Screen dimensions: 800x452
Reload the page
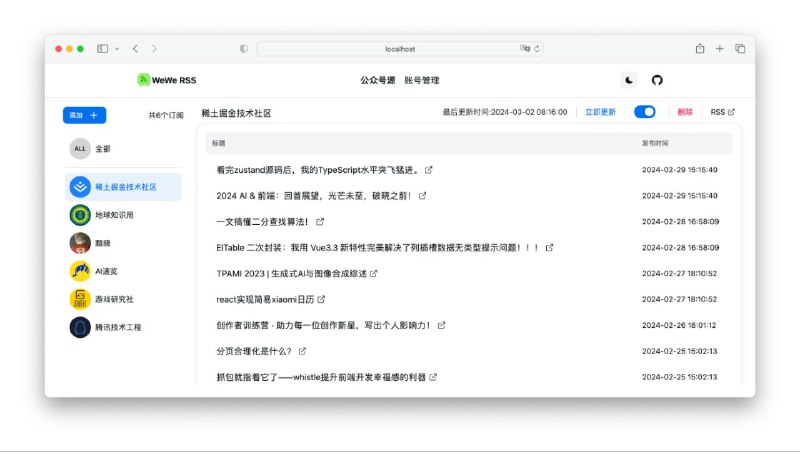(537, 48)
